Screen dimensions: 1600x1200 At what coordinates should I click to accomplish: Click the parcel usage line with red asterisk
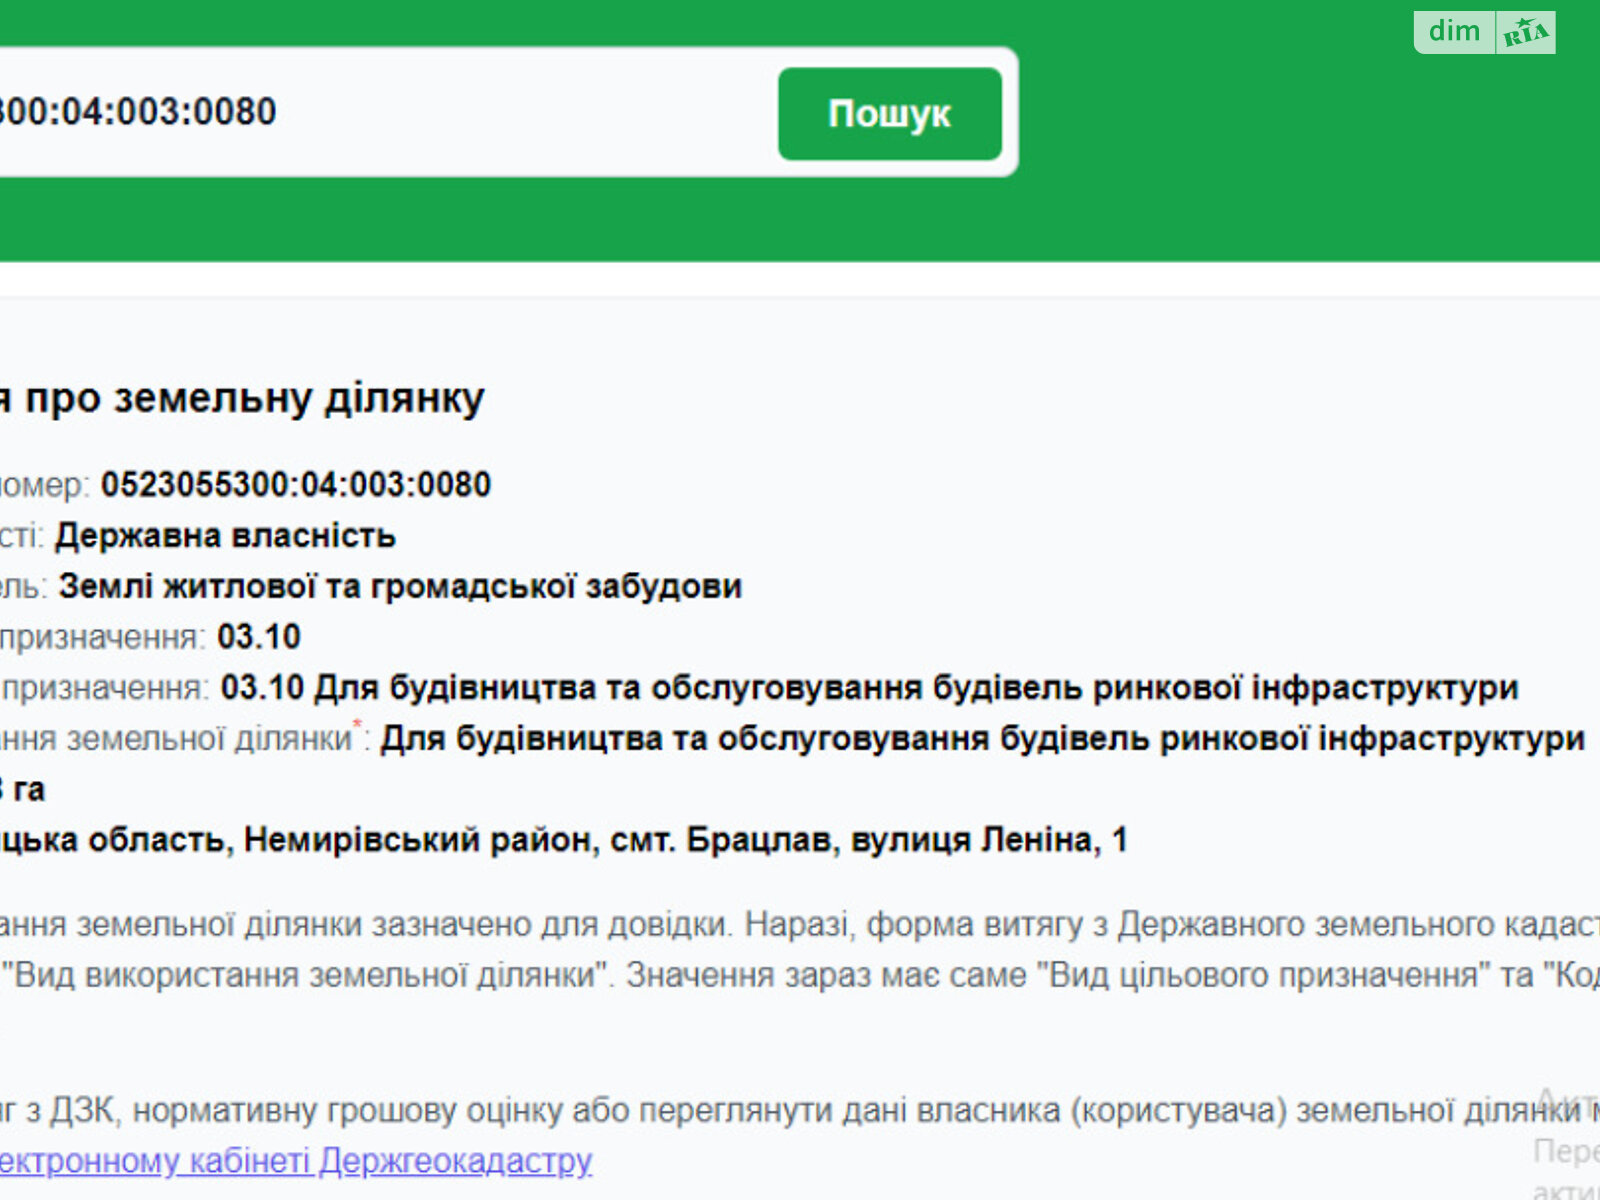pos(793,739)
